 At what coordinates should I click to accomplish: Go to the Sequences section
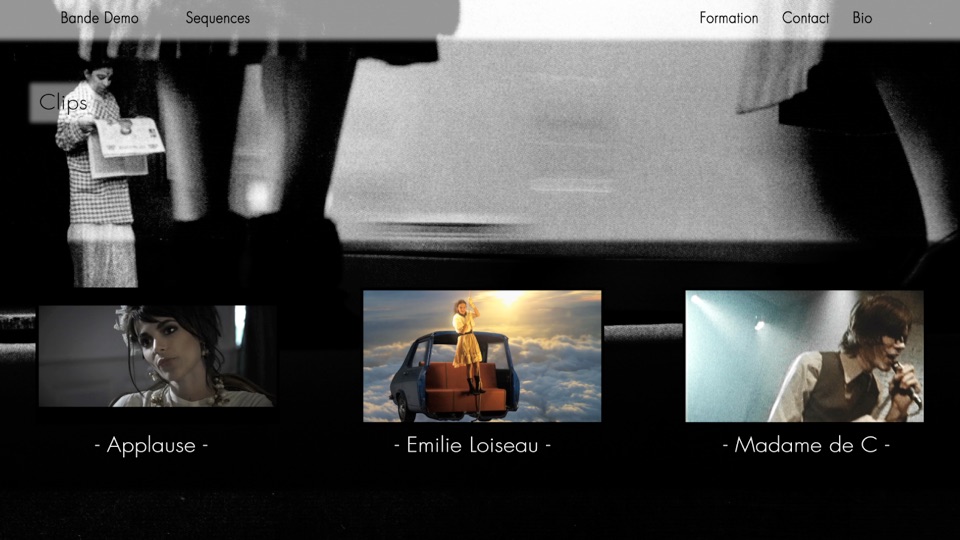pyautogui.click(x=217, y=18)
